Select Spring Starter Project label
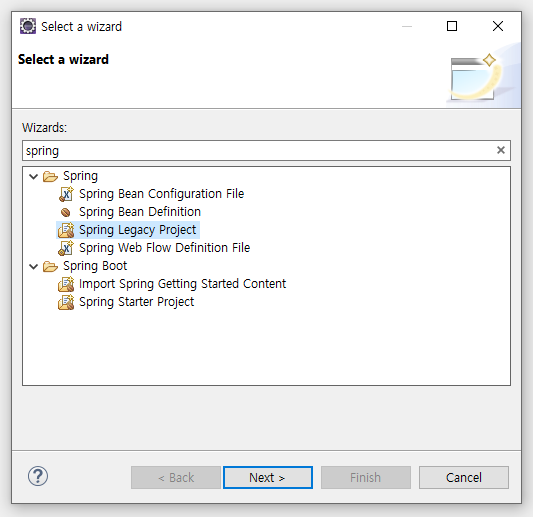 pyautogui.click(x=137, y=302)
